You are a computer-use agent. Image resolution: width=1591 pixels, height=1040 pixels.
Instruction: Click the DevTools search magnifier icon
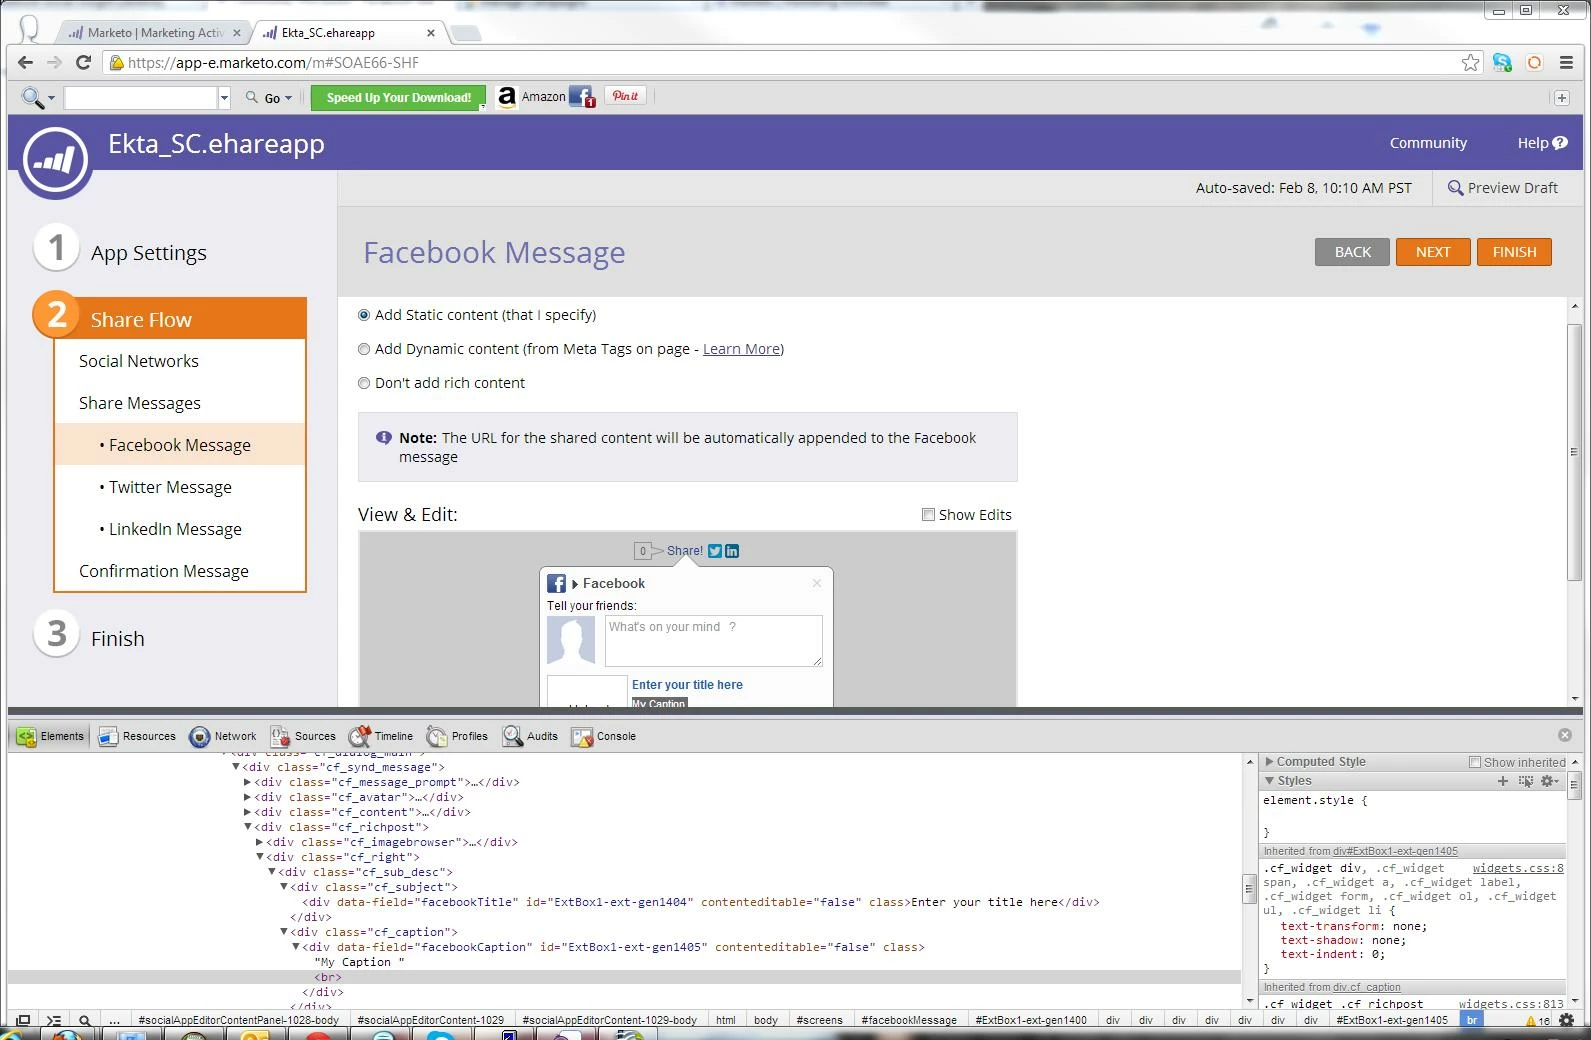85,1020
